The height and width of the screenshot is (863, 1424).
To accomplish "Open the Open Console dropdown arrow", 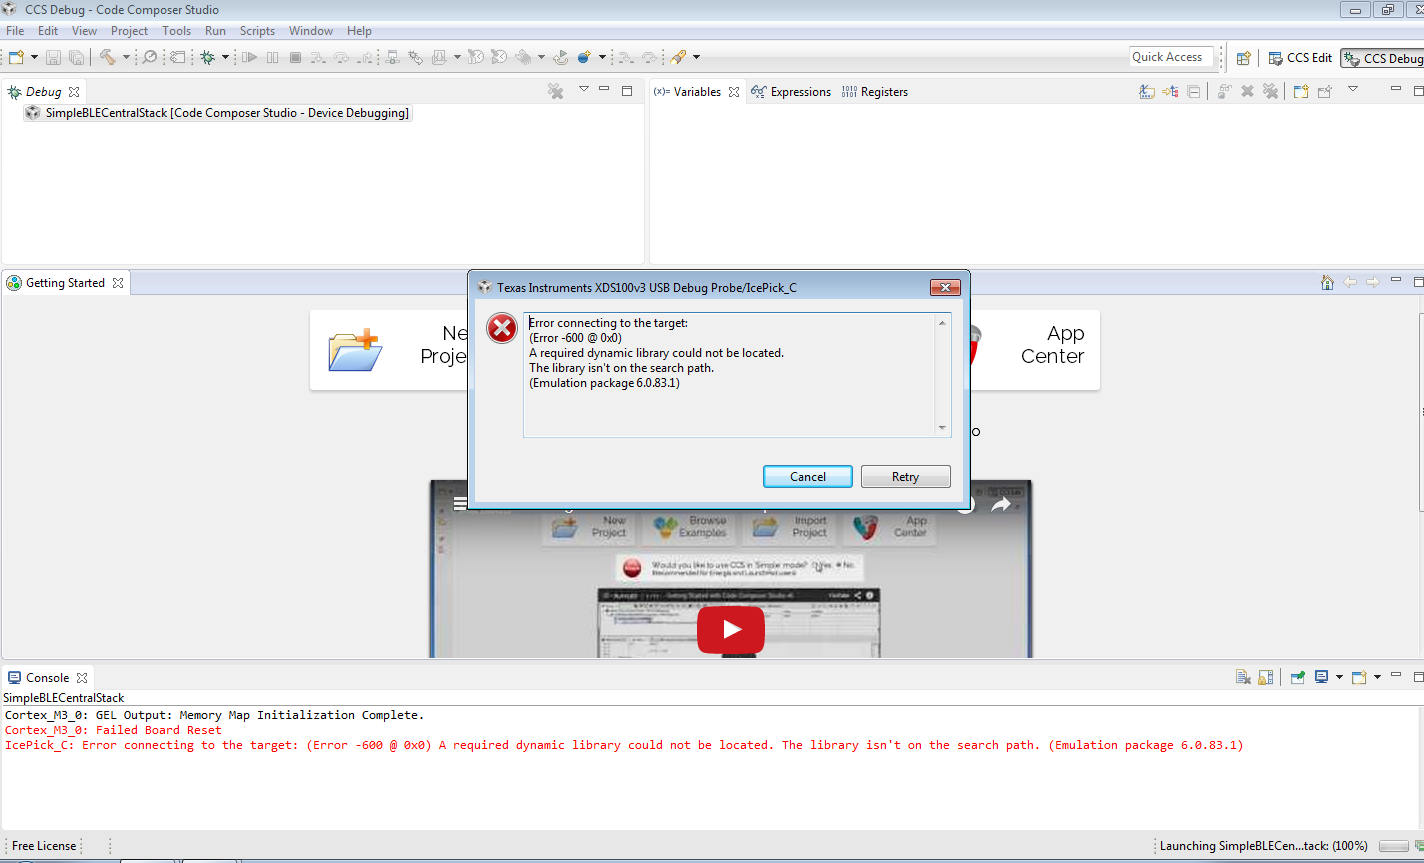I will [x=1377, y=677].
